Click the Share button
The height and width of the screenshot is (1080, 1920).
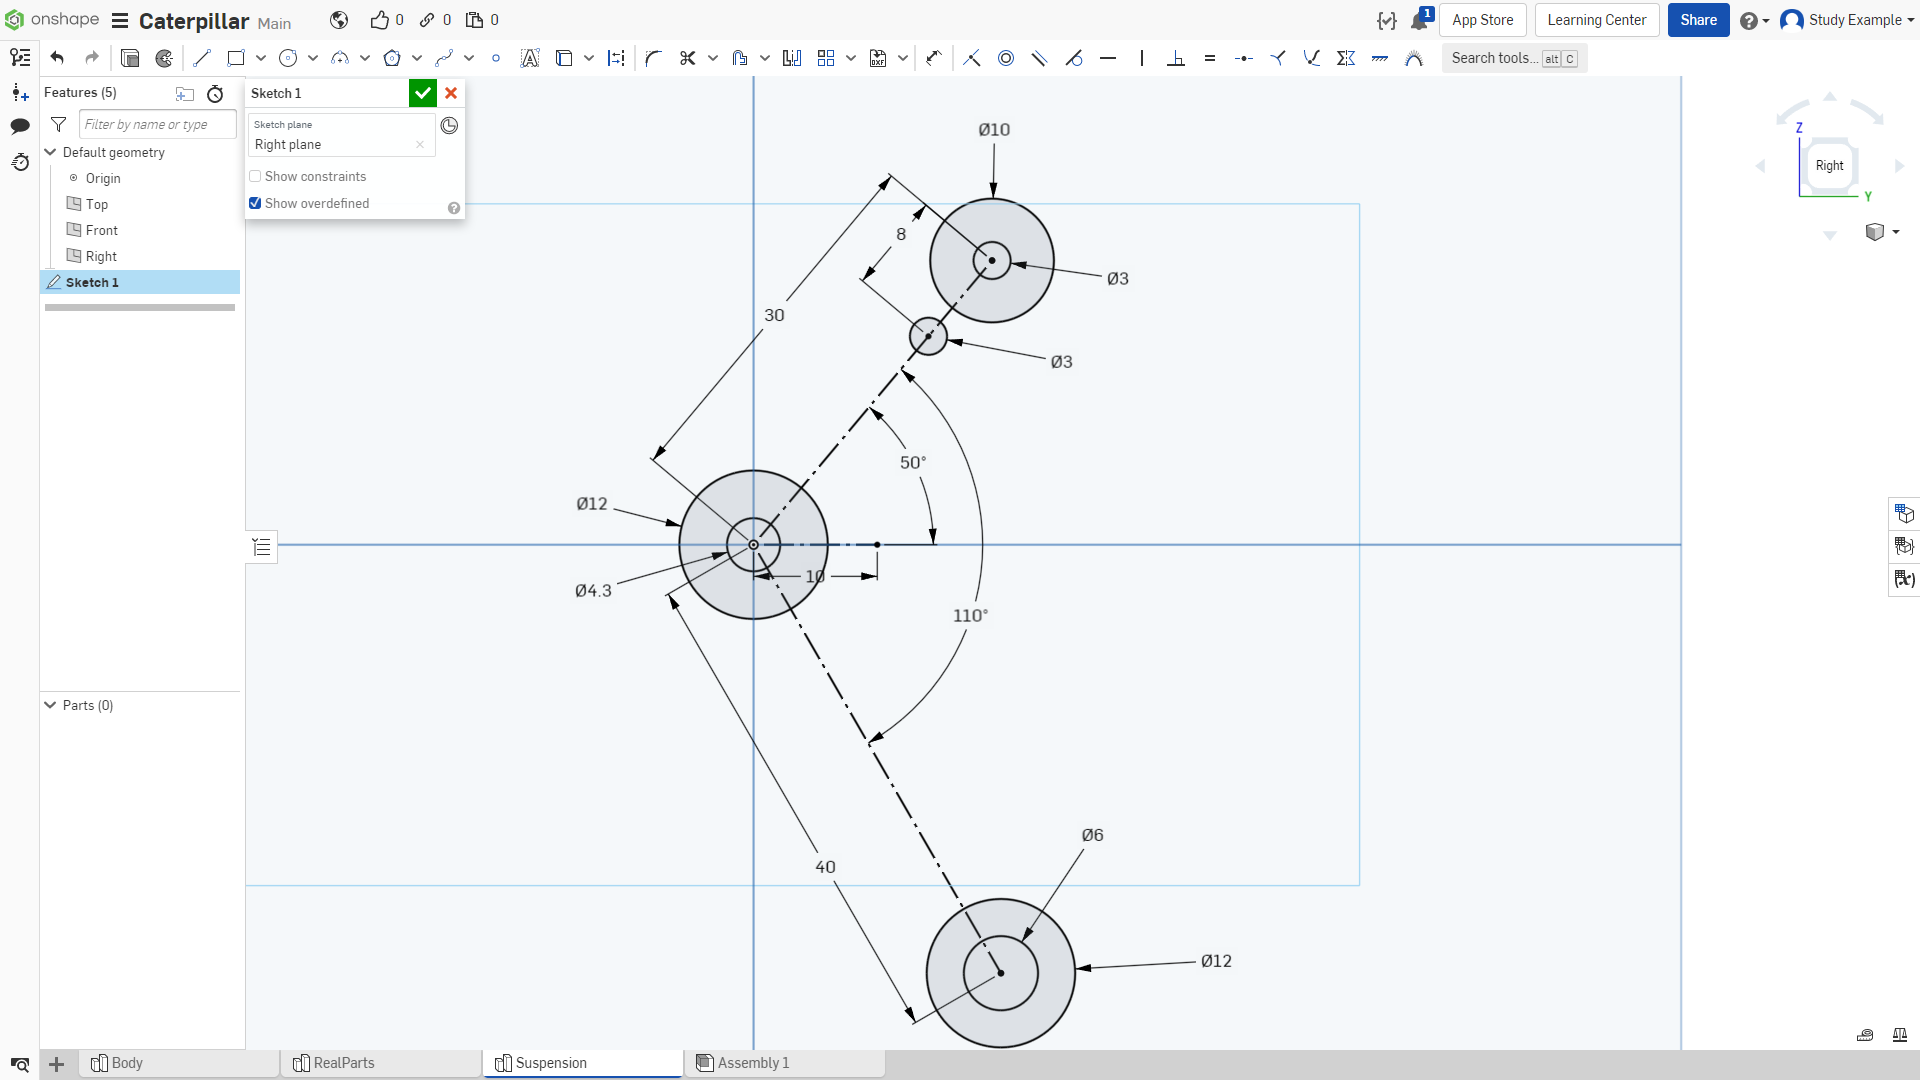coord(1698,20)
